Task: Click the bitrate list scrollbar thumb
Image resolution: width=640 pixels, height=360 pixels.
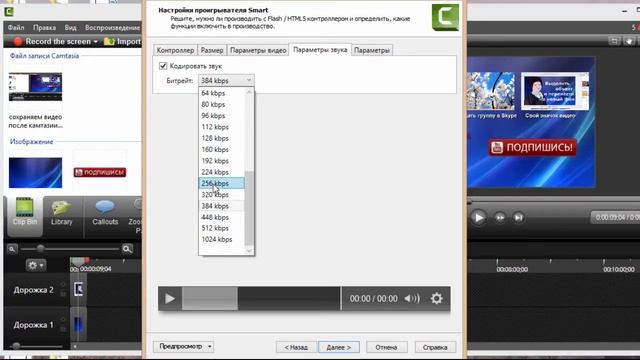Action: coord(249,208)
